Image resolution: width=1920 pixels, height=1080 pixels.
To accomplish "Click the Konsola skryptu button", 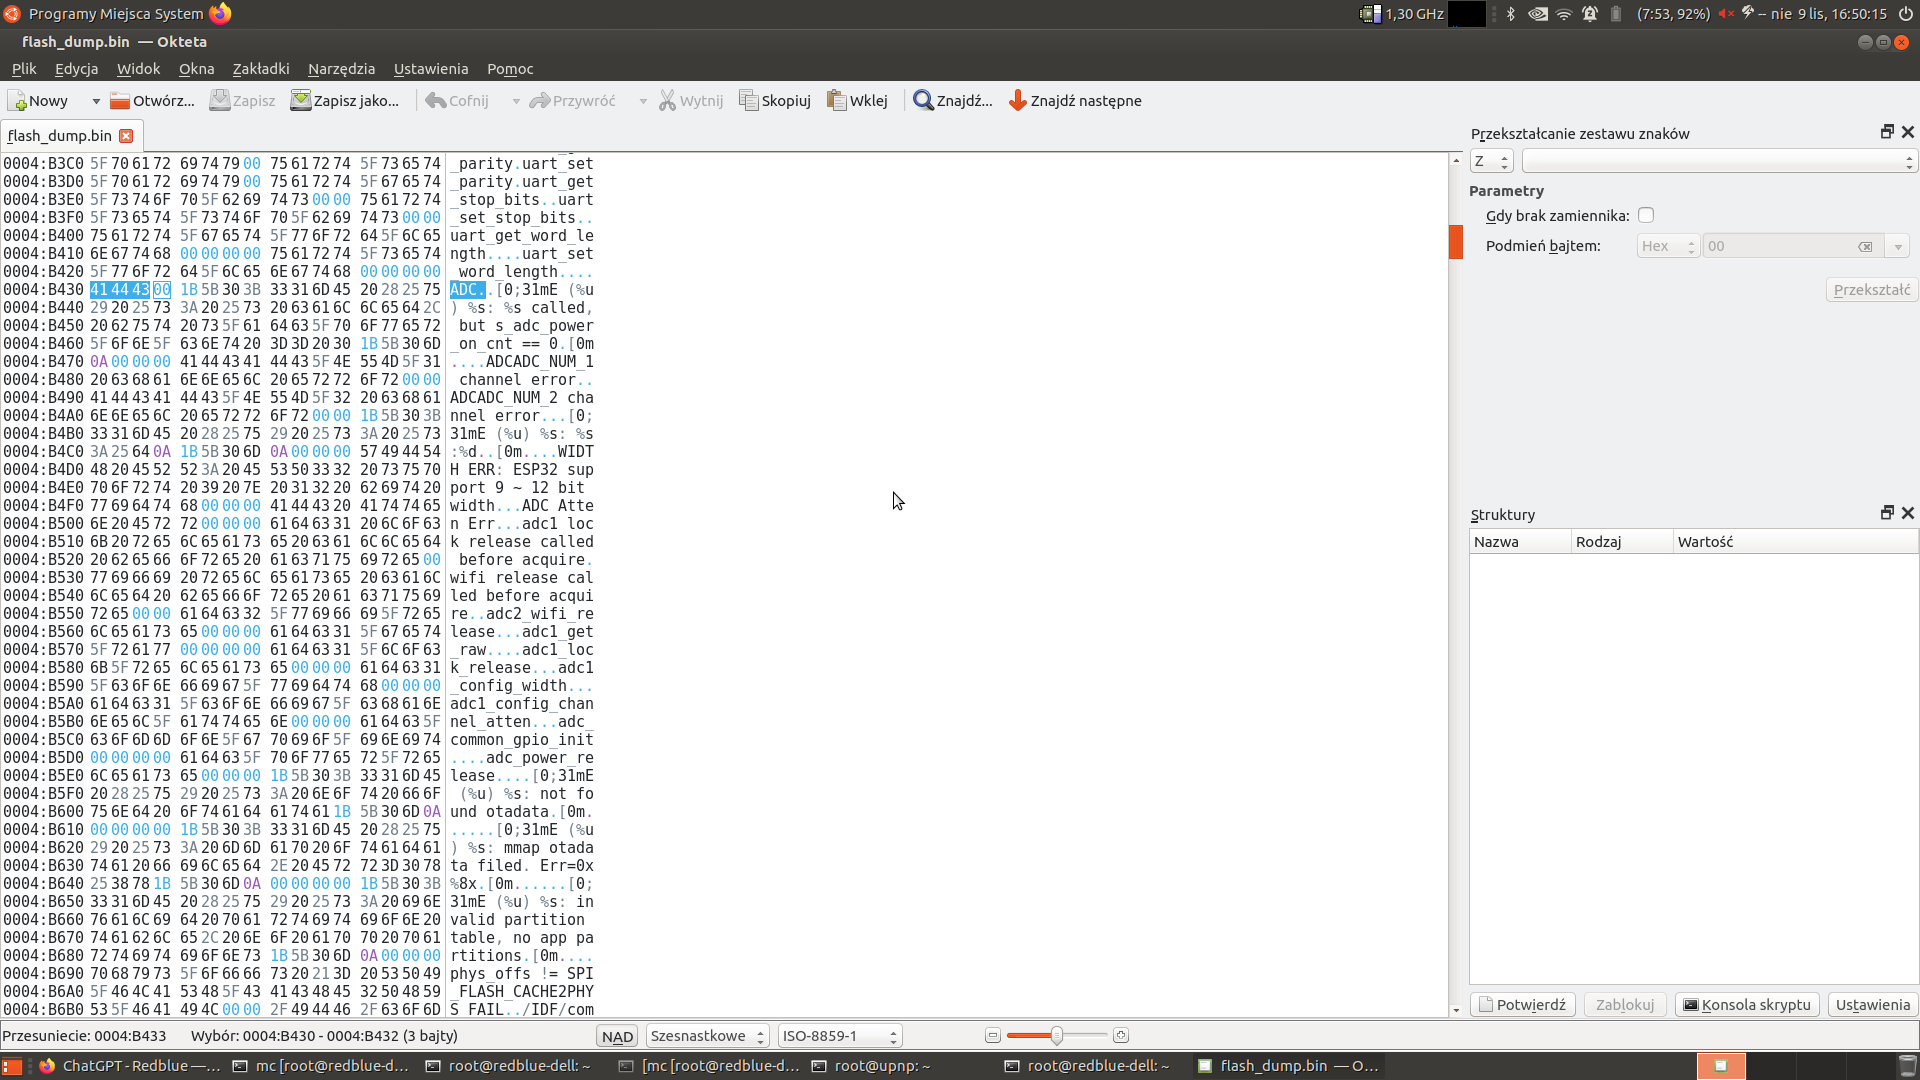I will pyautogui.click(x=1747, y=1005).
